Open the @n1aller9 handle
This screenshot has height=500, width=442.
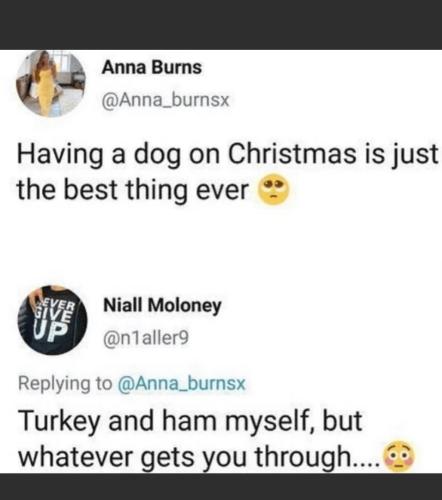click(x=146, y=338)
